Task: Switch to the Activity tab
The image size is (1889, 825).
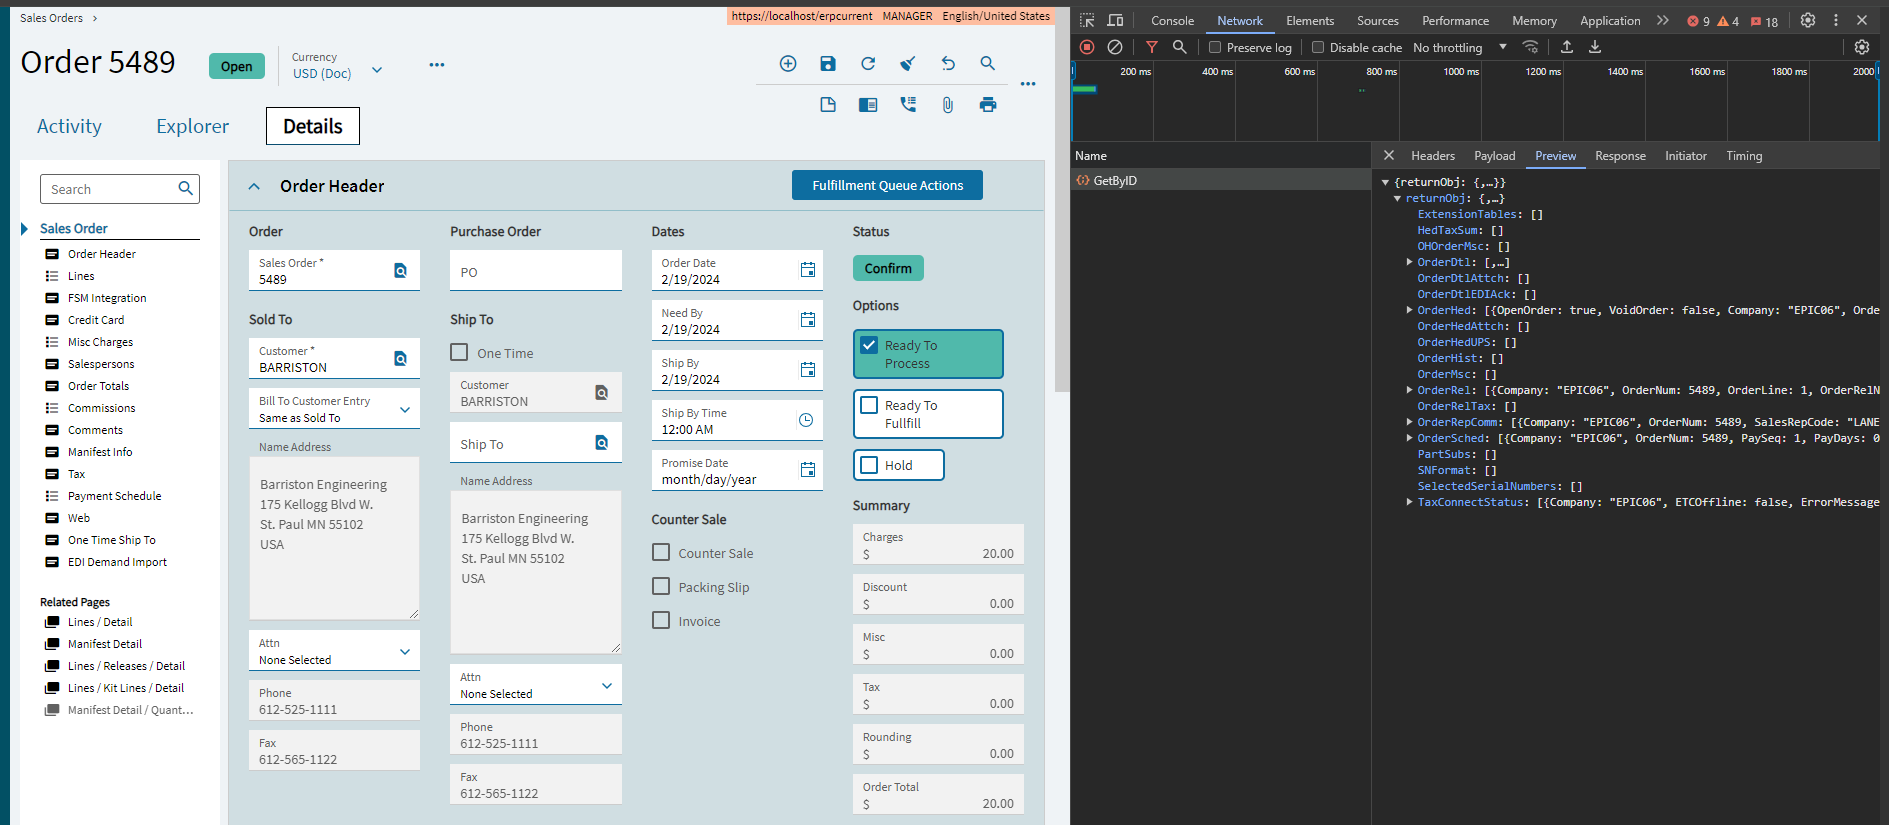Action: [x=69, y=126]
